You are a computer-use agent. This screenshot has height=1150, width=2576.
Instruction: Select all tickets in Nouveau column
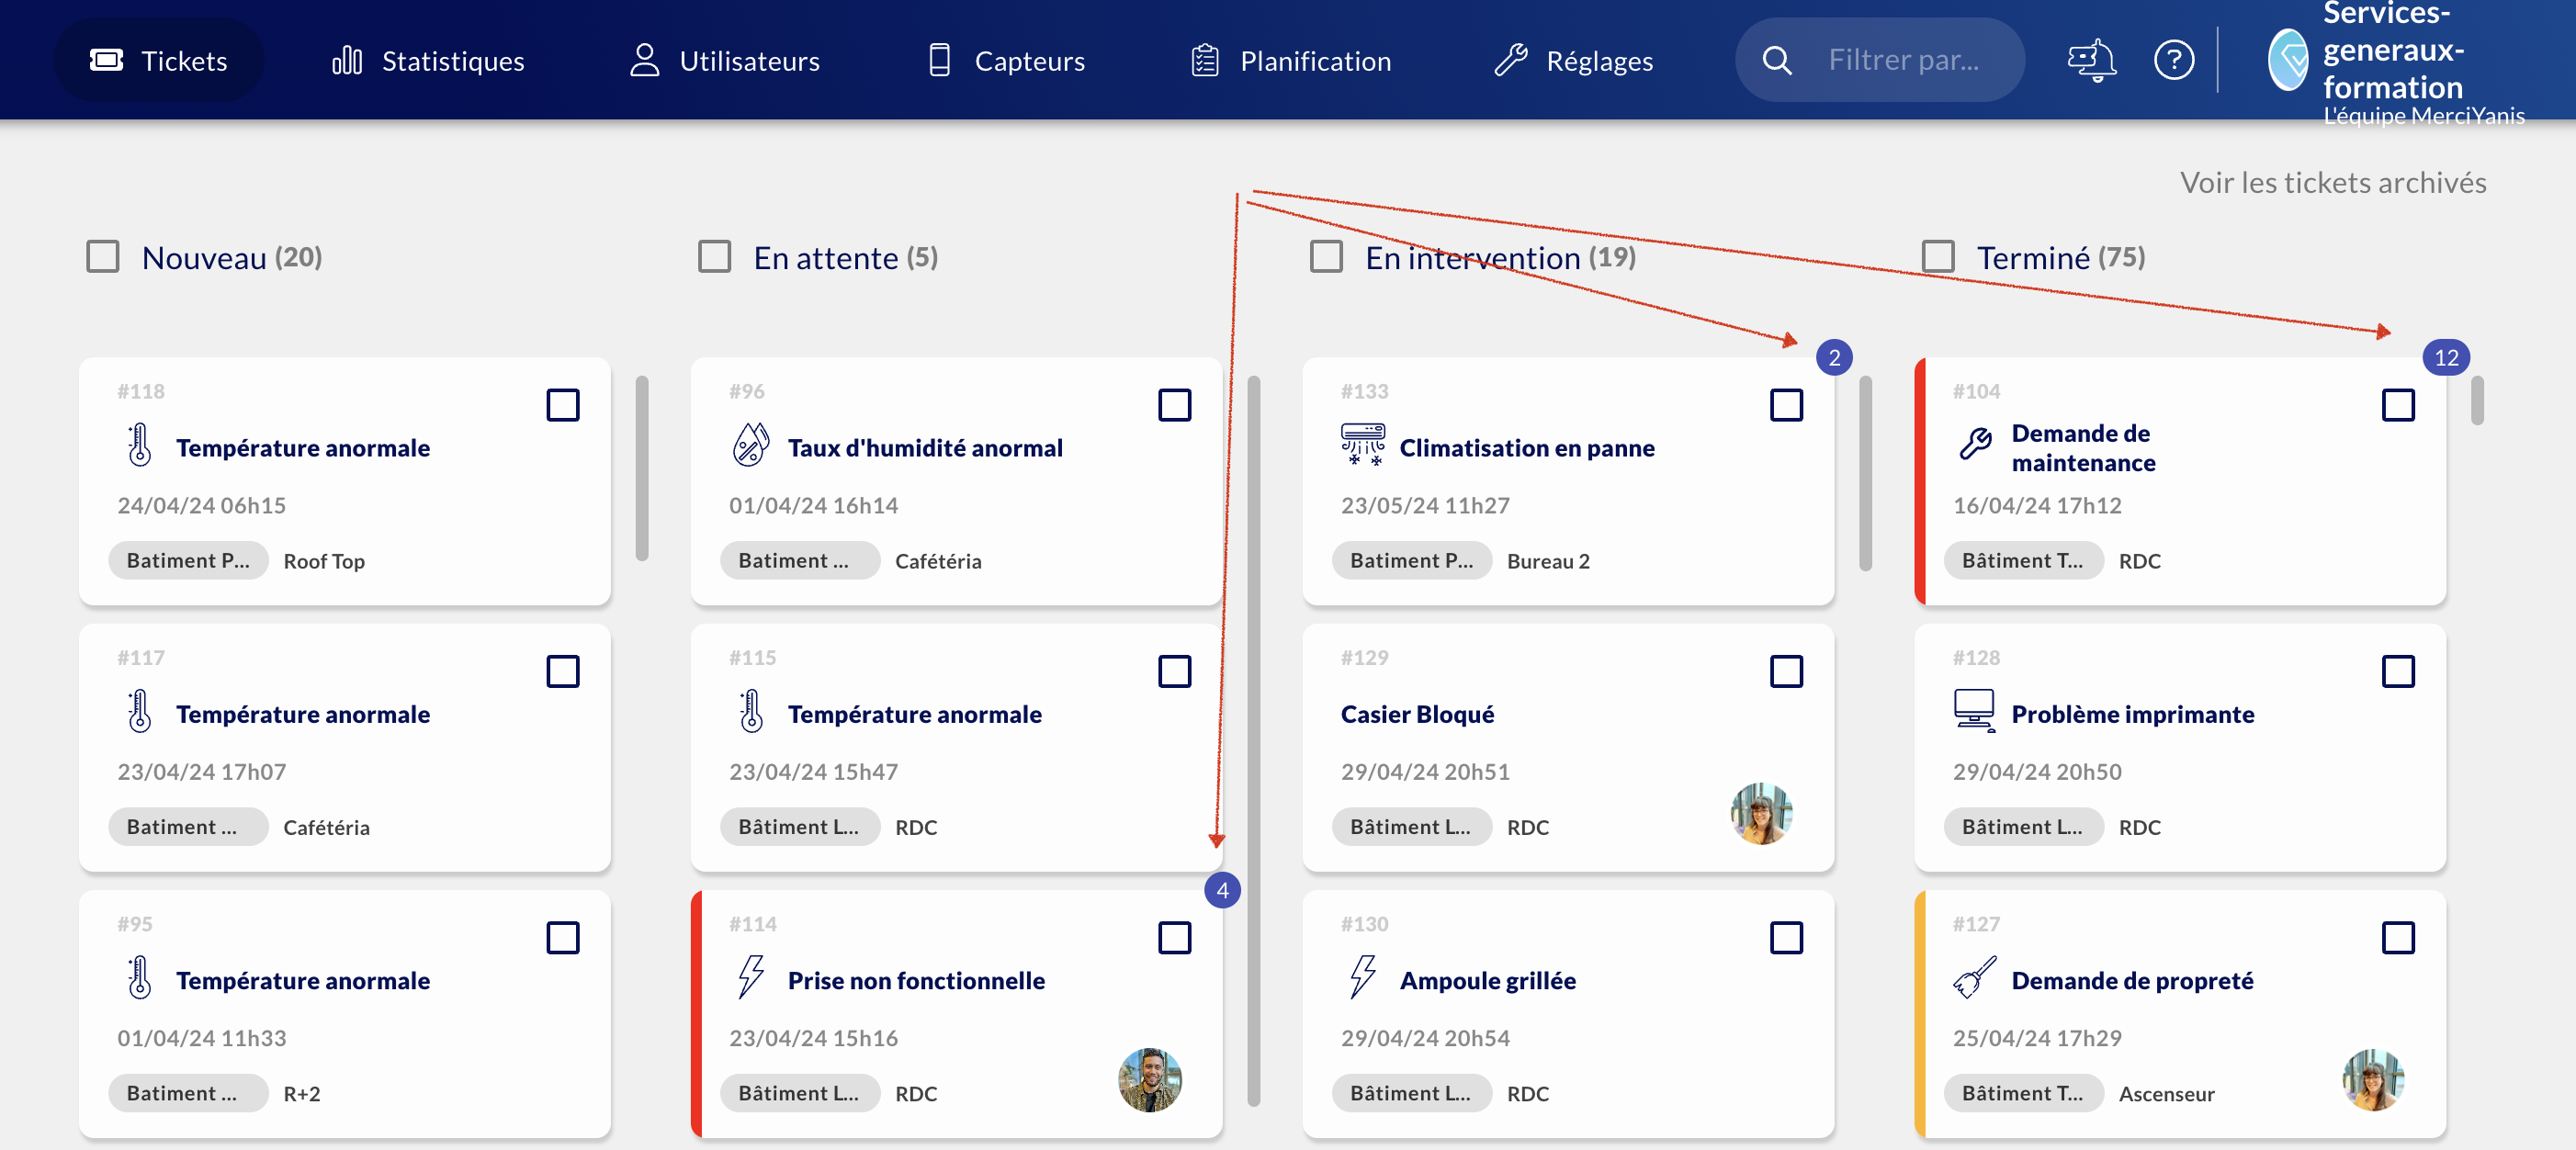pos(103,257)
